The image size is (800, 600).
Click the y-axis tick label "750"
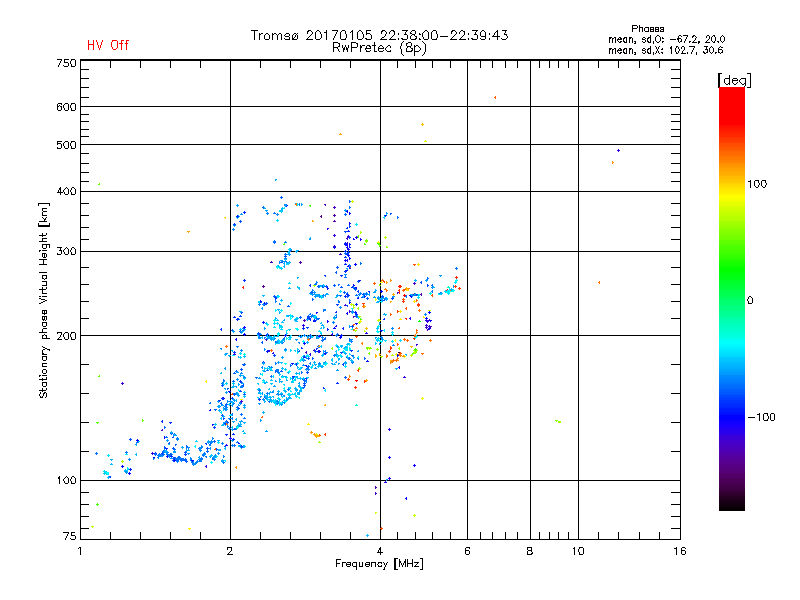[66, 63]
